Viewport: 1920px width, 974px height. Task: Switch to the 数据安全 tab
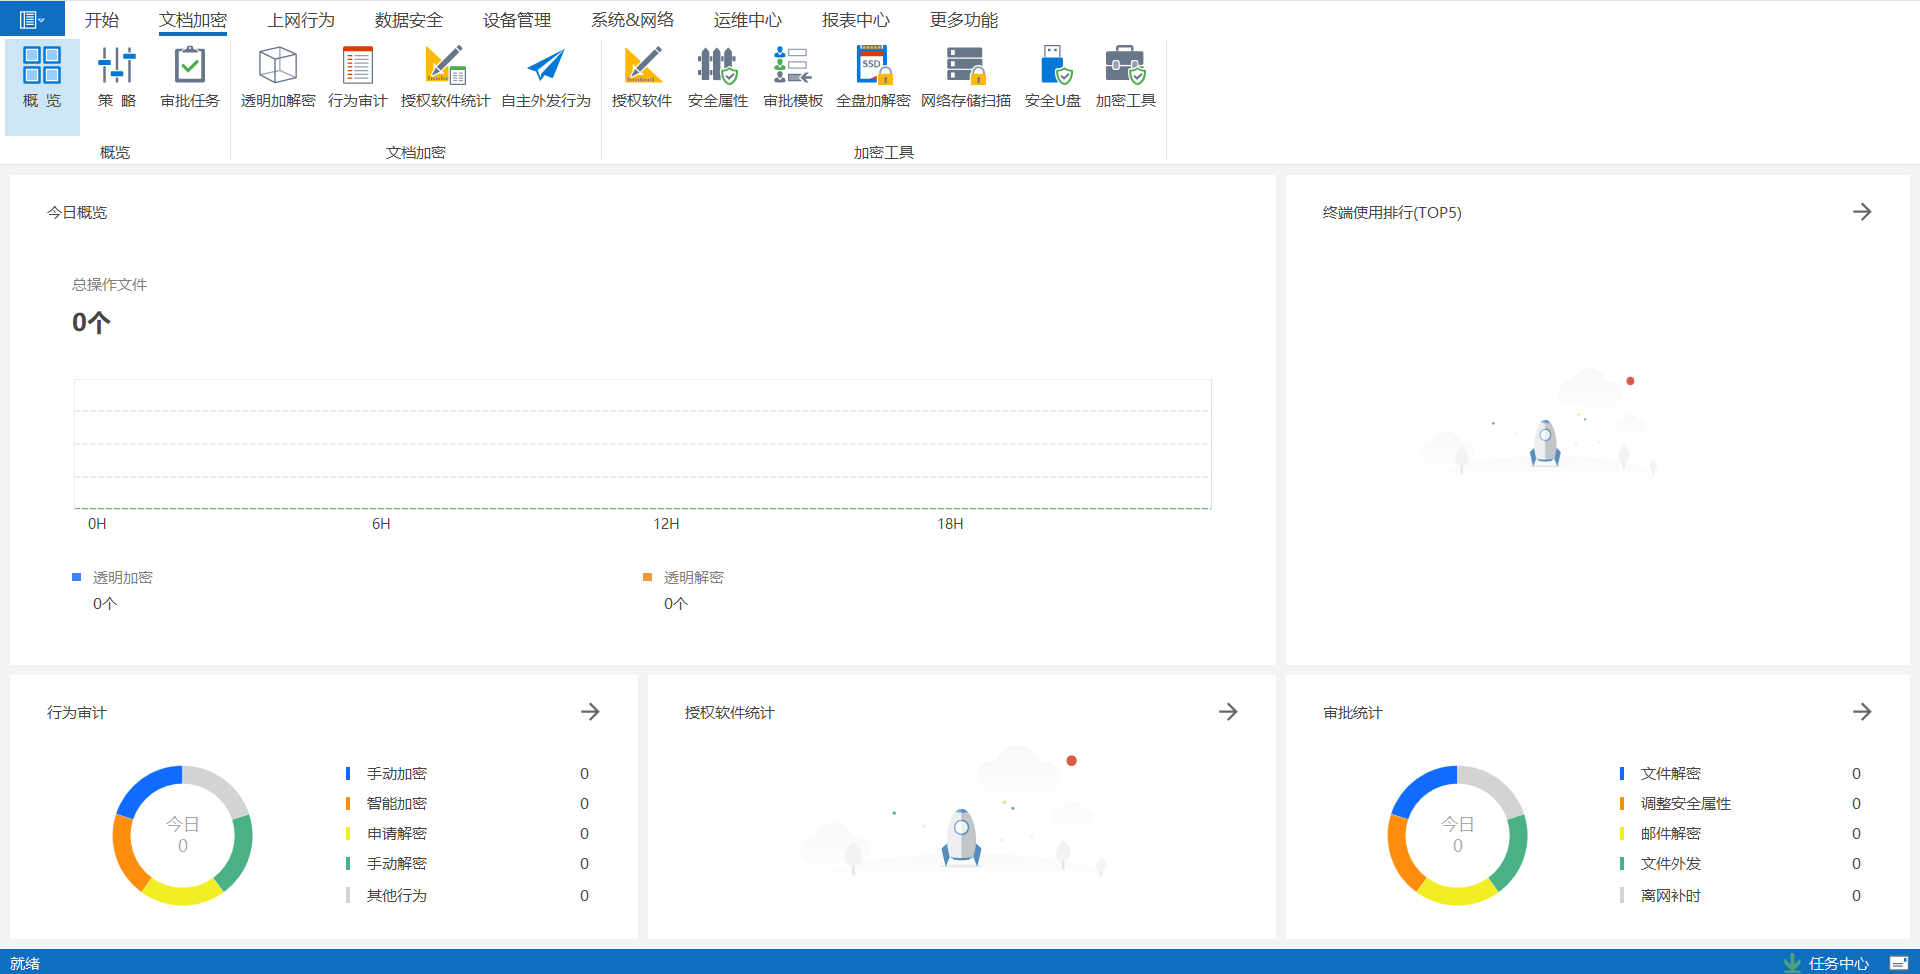[408, 20]
